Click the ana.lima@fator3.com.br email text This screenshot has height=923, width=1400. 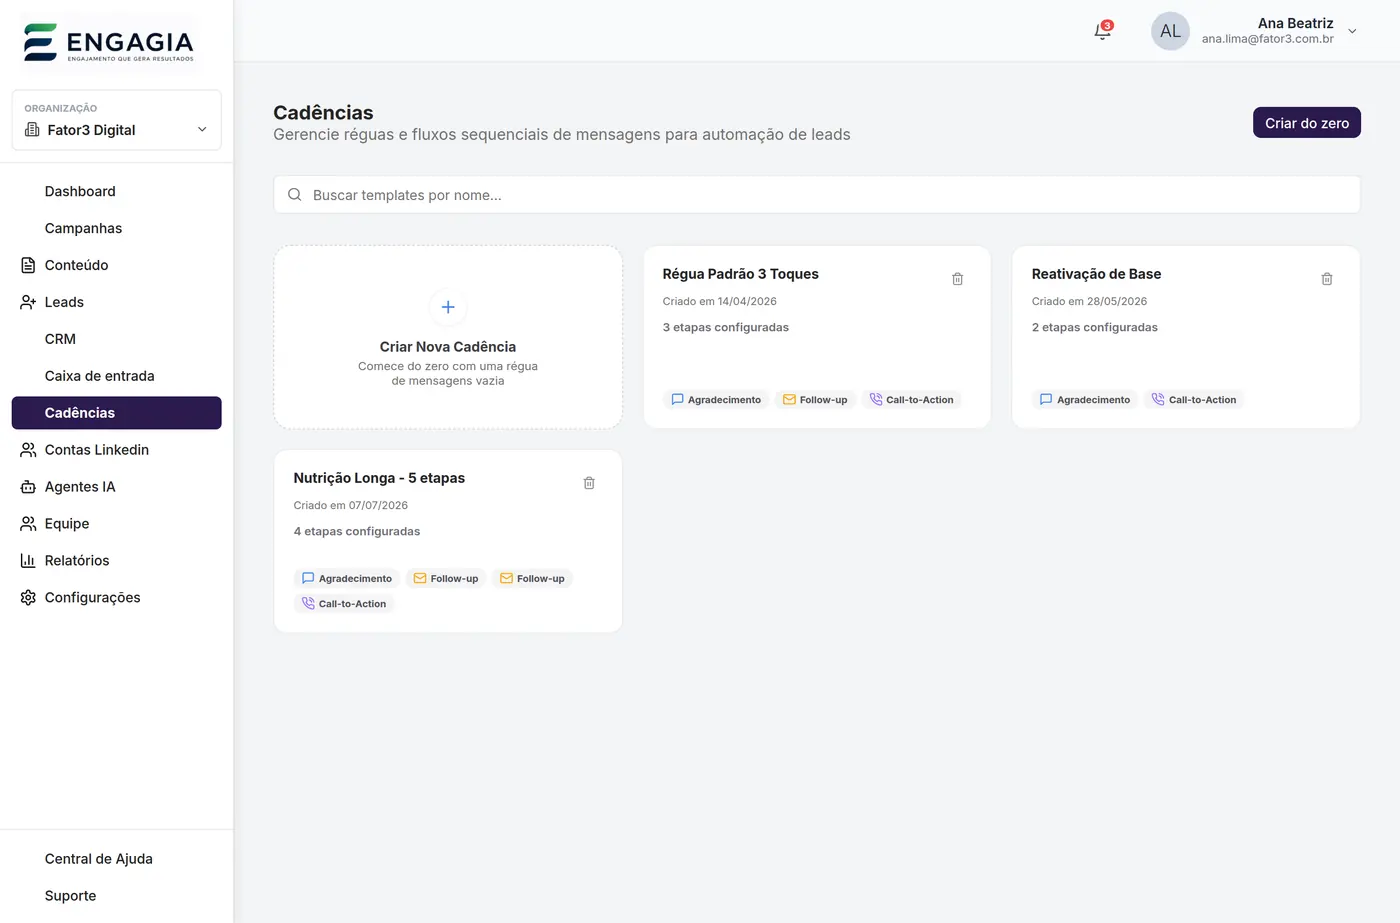pyautogui.click(x=1267, y=39)
